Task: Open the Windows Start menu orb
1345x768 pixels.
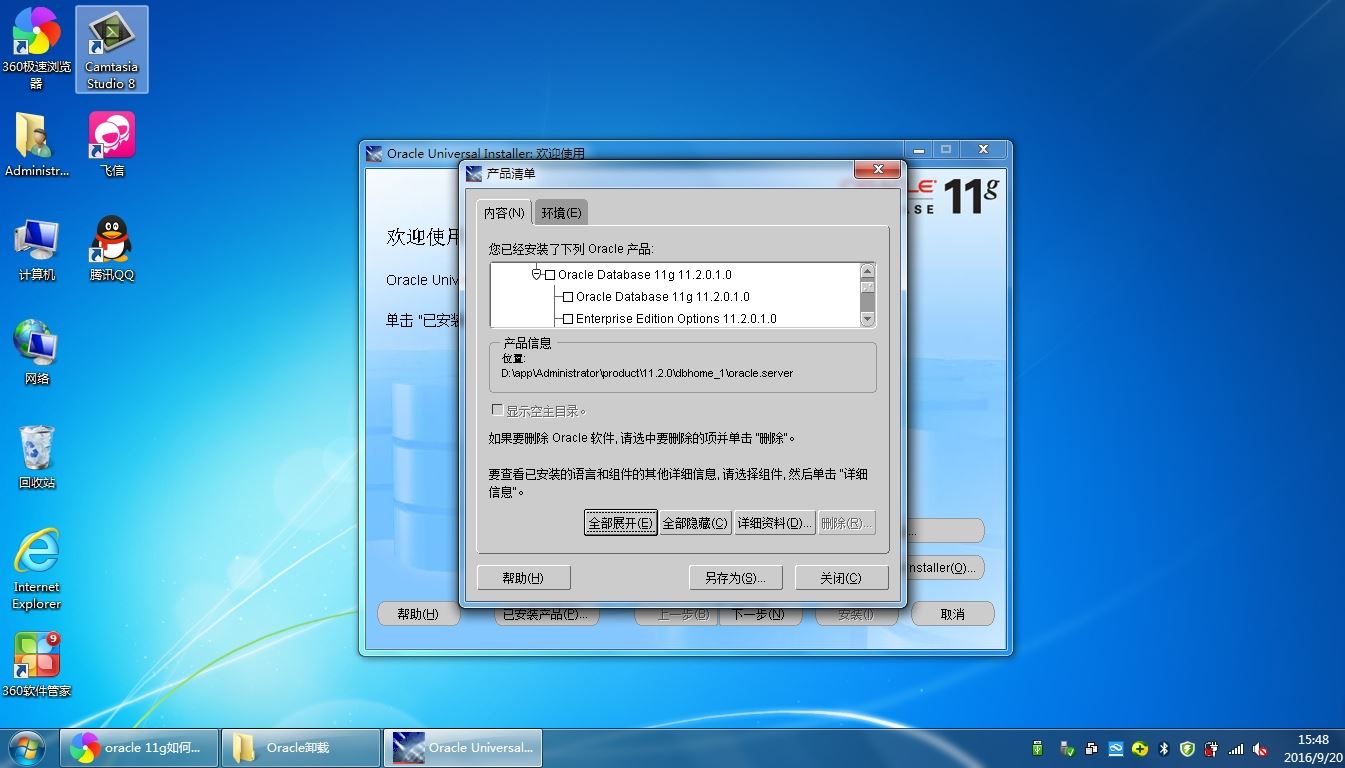Action: pyautogui.click(x=25, y=747)
